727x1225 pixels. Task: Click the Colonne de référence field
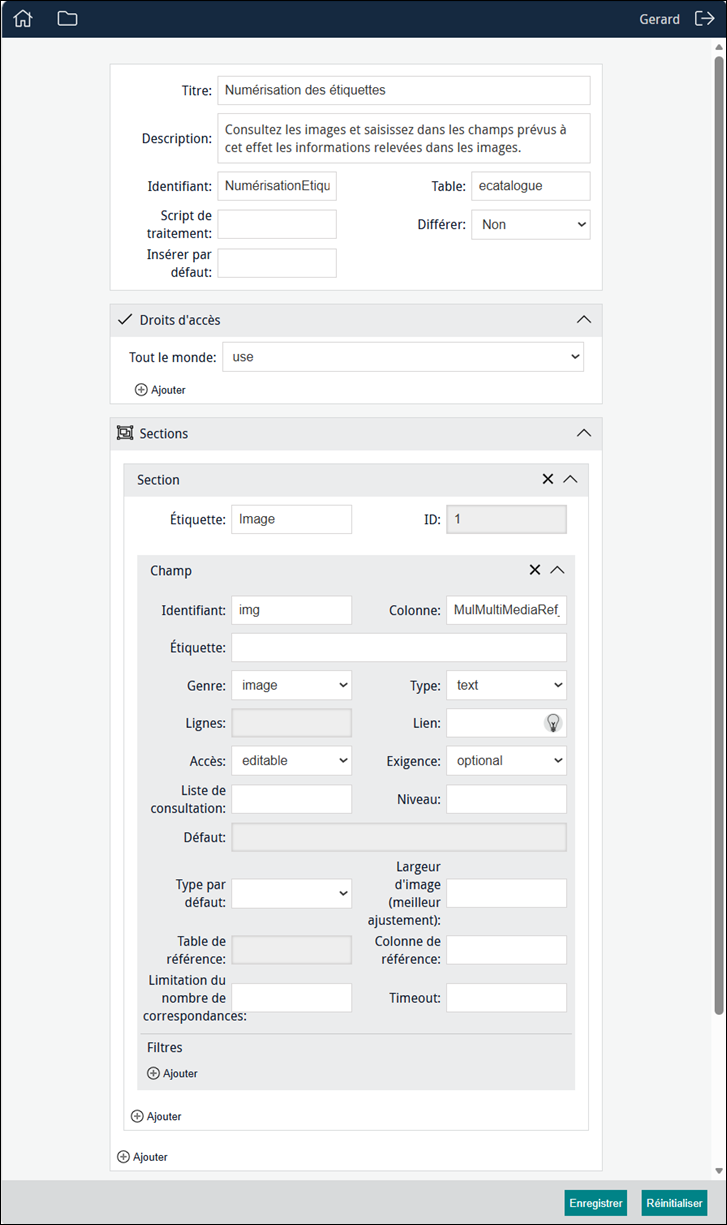coord(506,950)
